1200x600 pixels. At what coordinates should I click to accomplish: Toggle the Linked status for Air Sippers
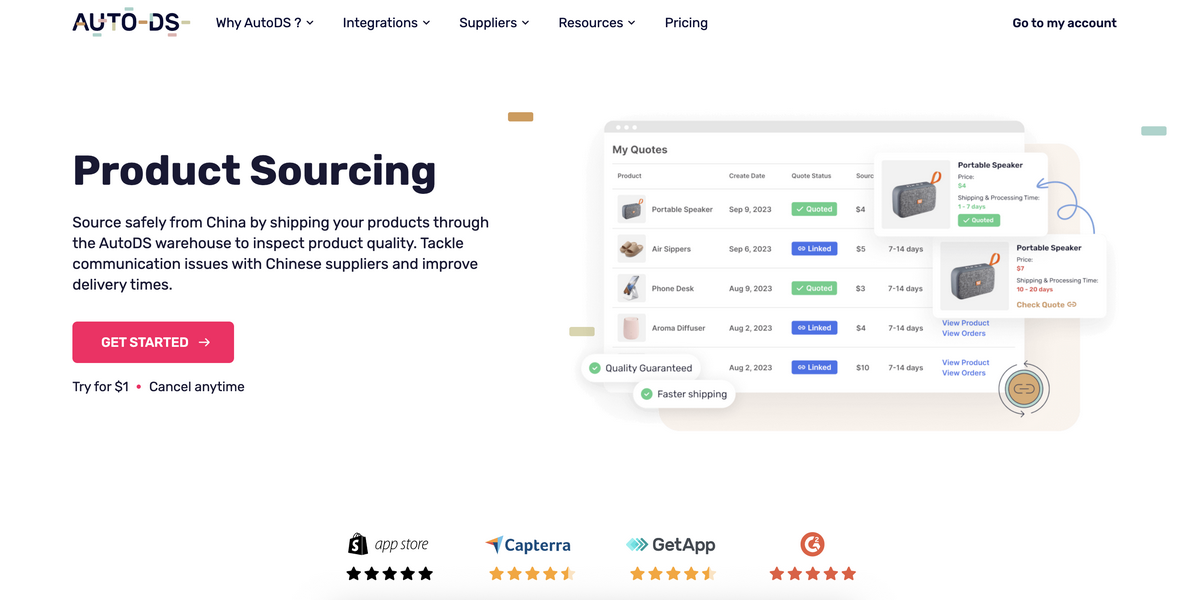[813, 248]
